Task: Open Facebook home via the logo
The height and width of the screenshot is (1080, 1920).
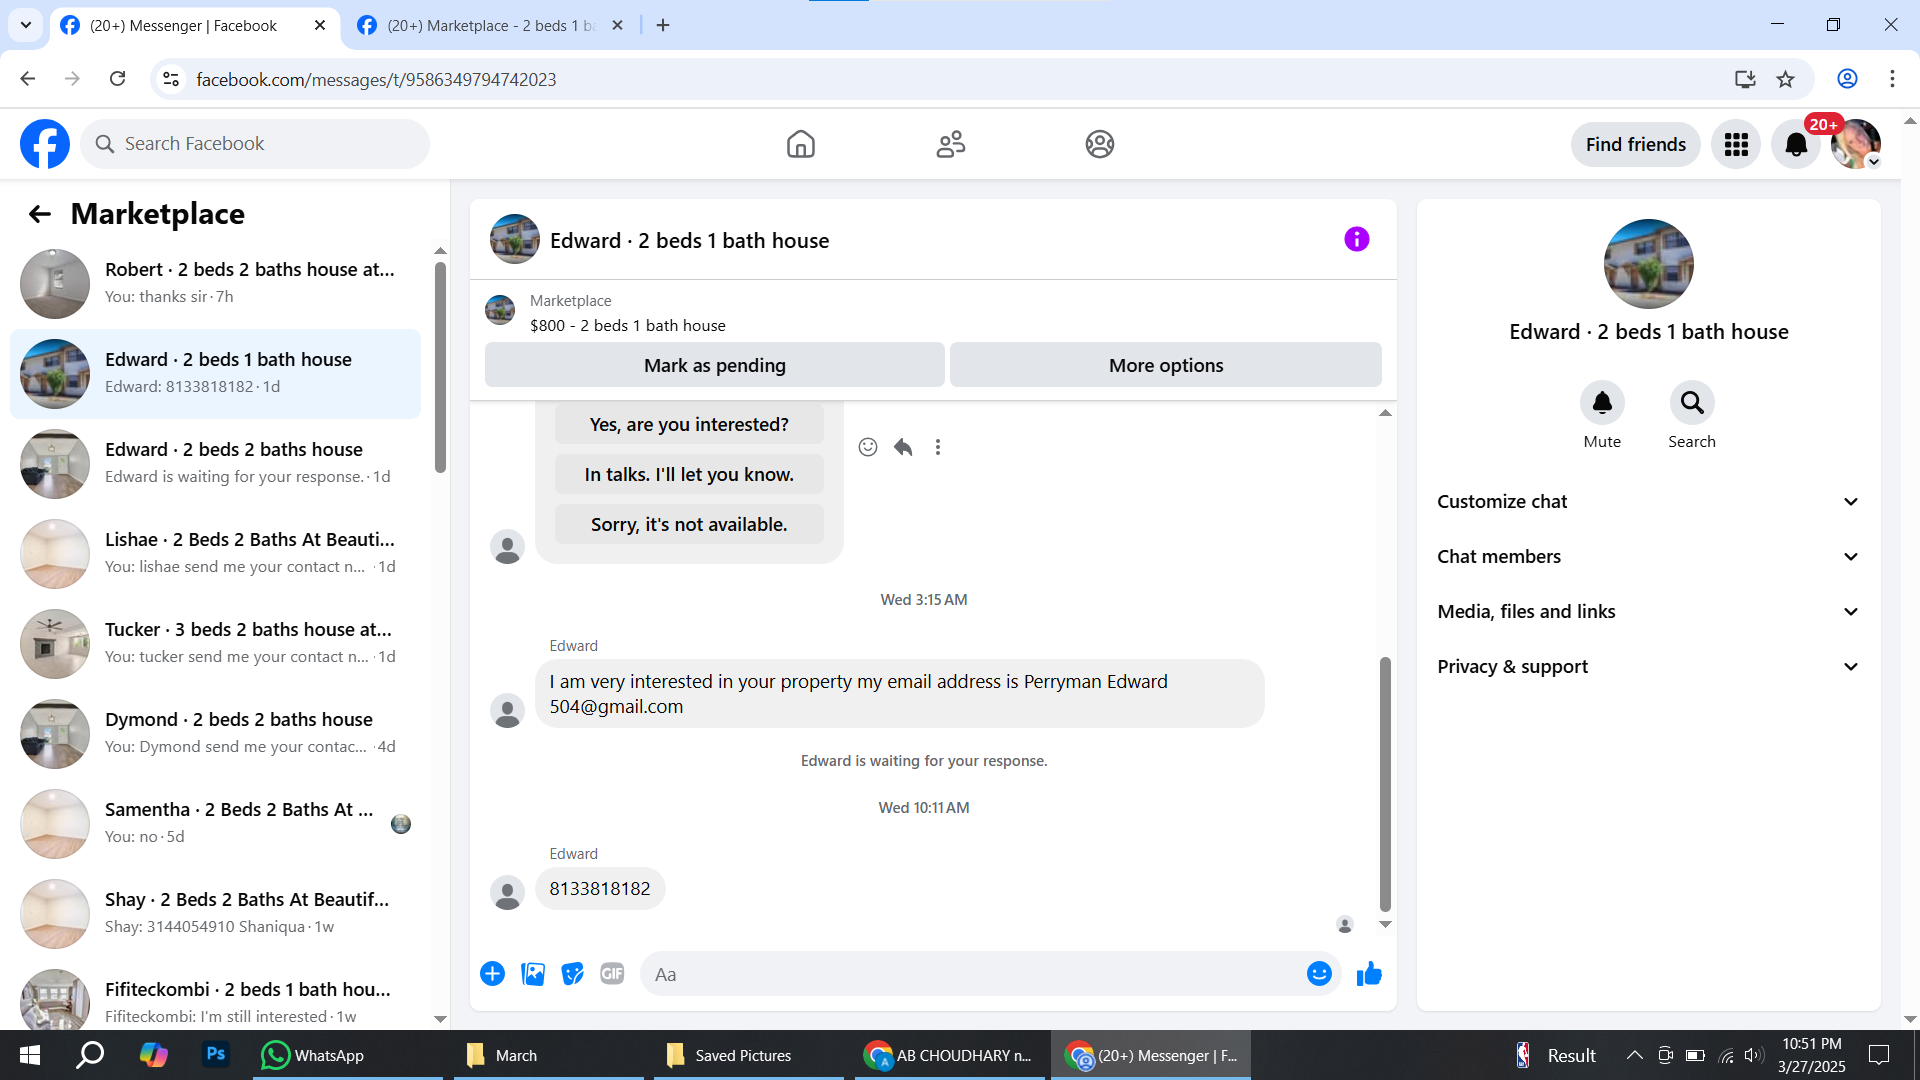Action: coord(45,144)
